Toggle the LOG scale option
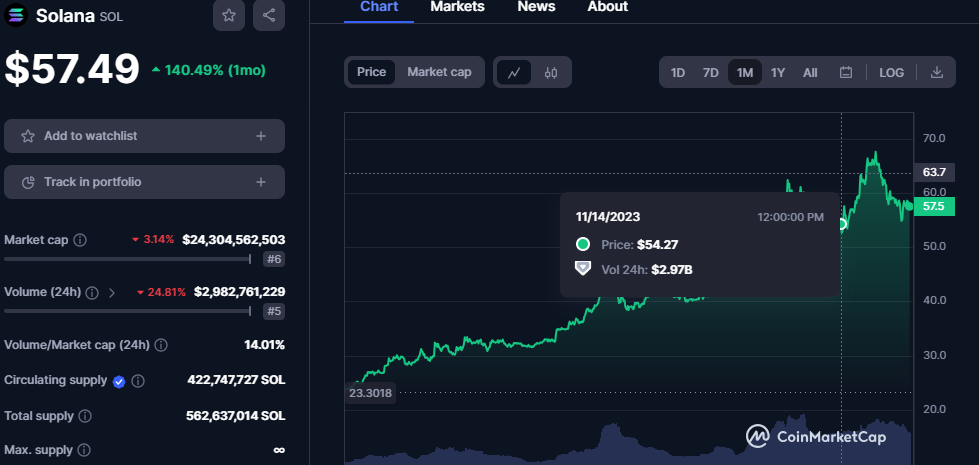Screen dimensions: 979x465 [x=891, y=72]
